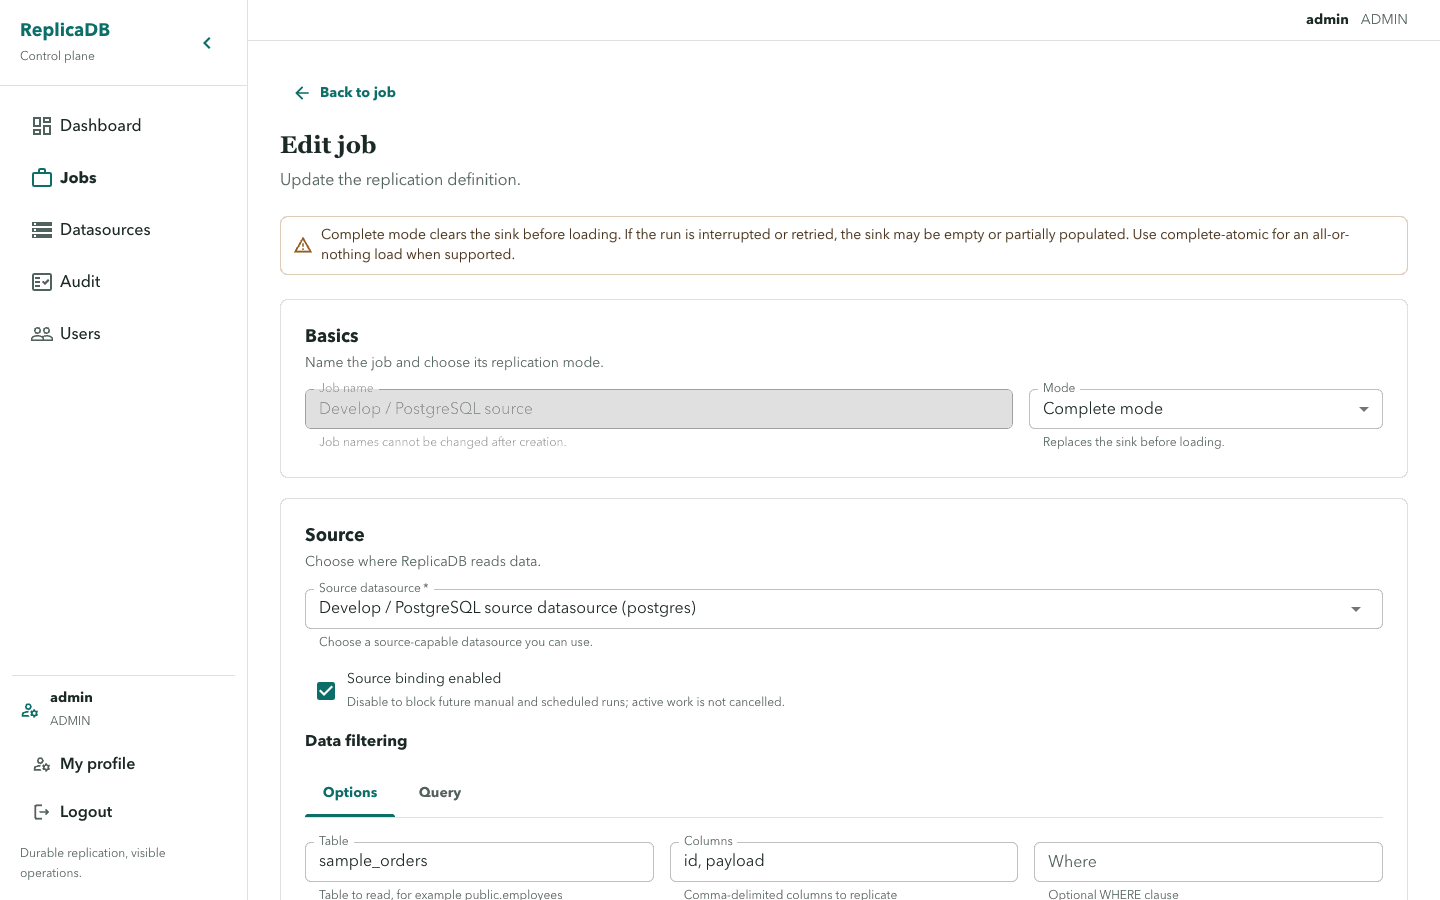This screenshot has width=1440, height=900.
Task: Click the Source datasource dropdown arrow
Action: (1356, 609)
